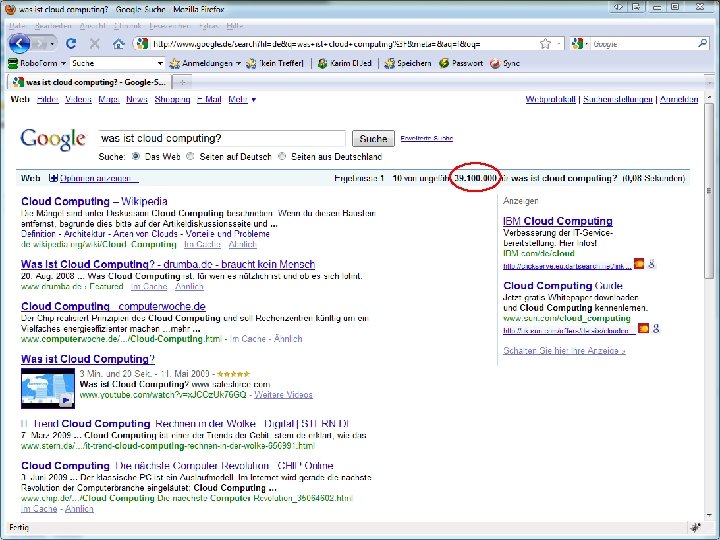Play the Was ist Cloud Computing video thumbnail
Viewport: 720px width, 540px height.
(x=48, y=388)
